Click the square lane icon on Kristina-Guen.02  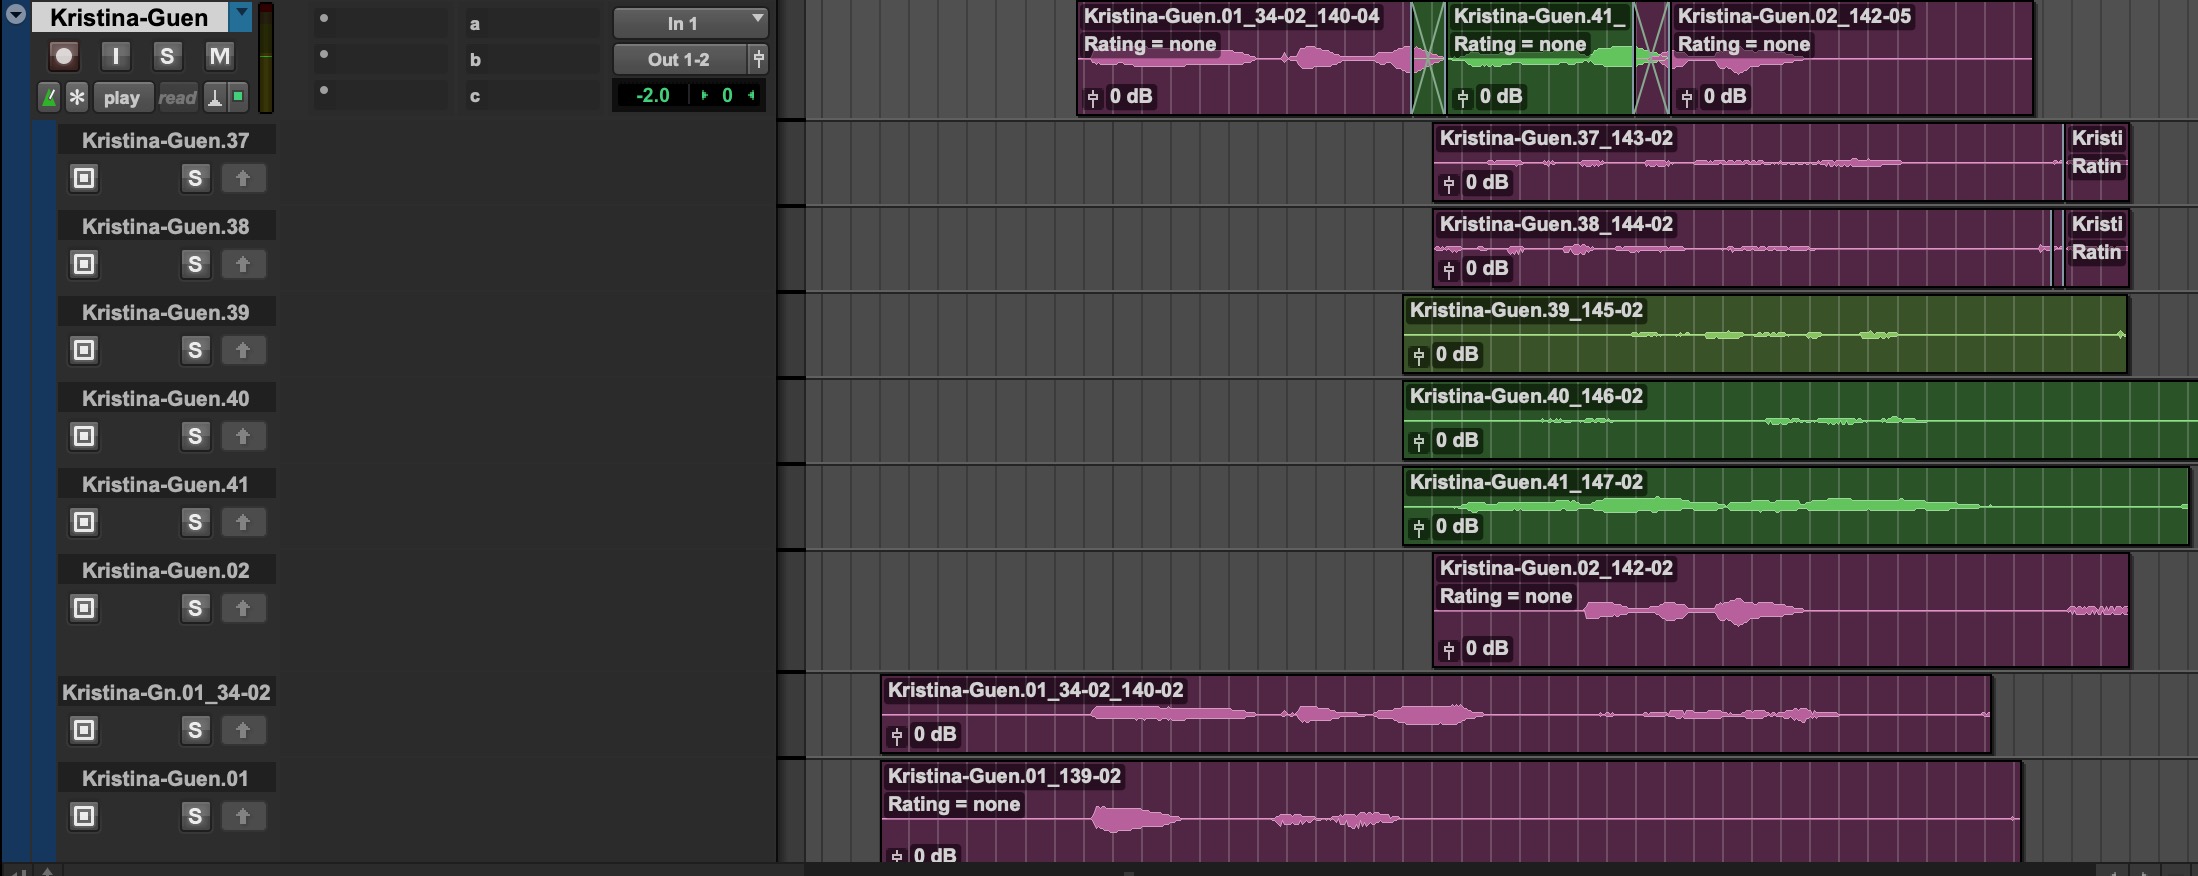coord(84,608)
